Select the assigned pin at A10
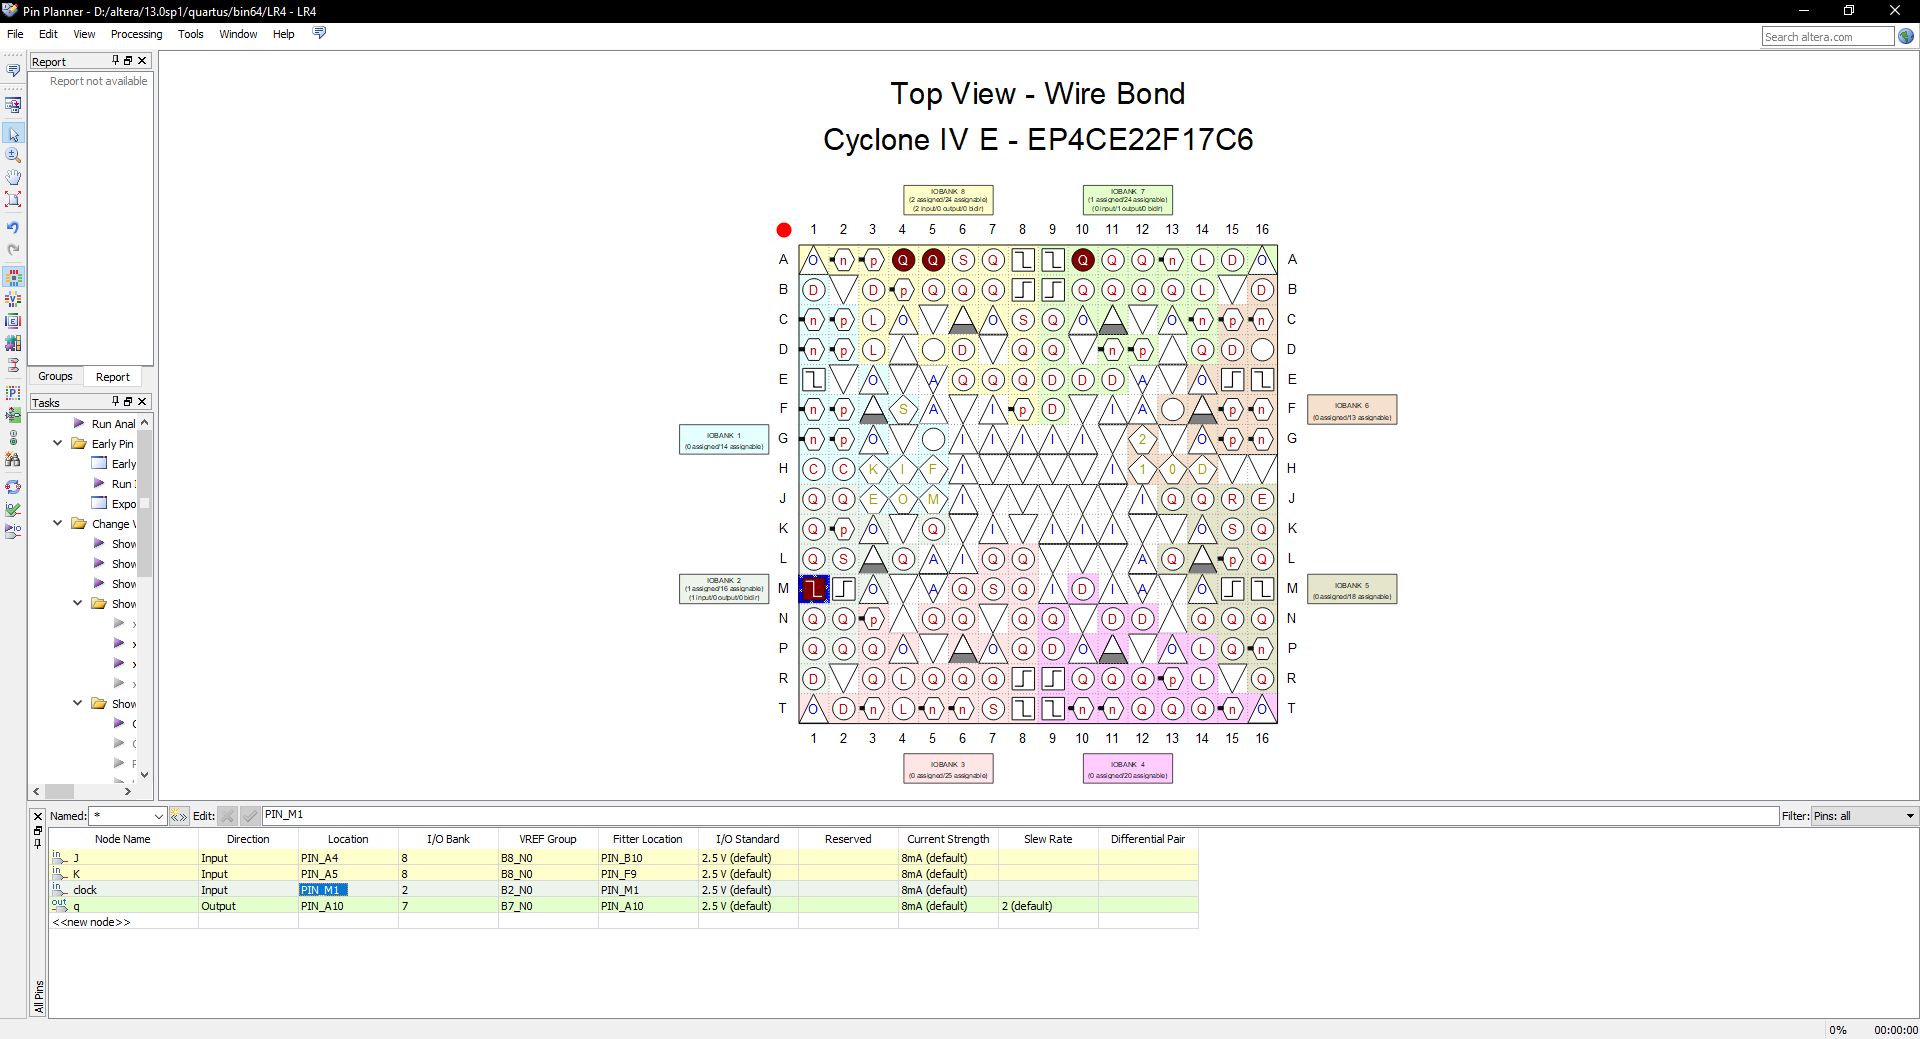Screen dimensions: 1920x1039 [1082, 260]
